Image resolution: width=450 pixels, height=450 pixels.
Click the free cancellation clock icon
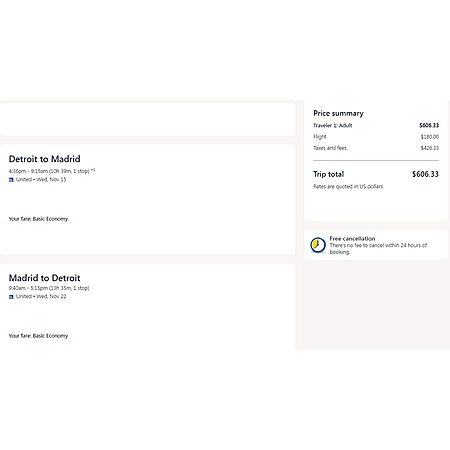(318, 245)
